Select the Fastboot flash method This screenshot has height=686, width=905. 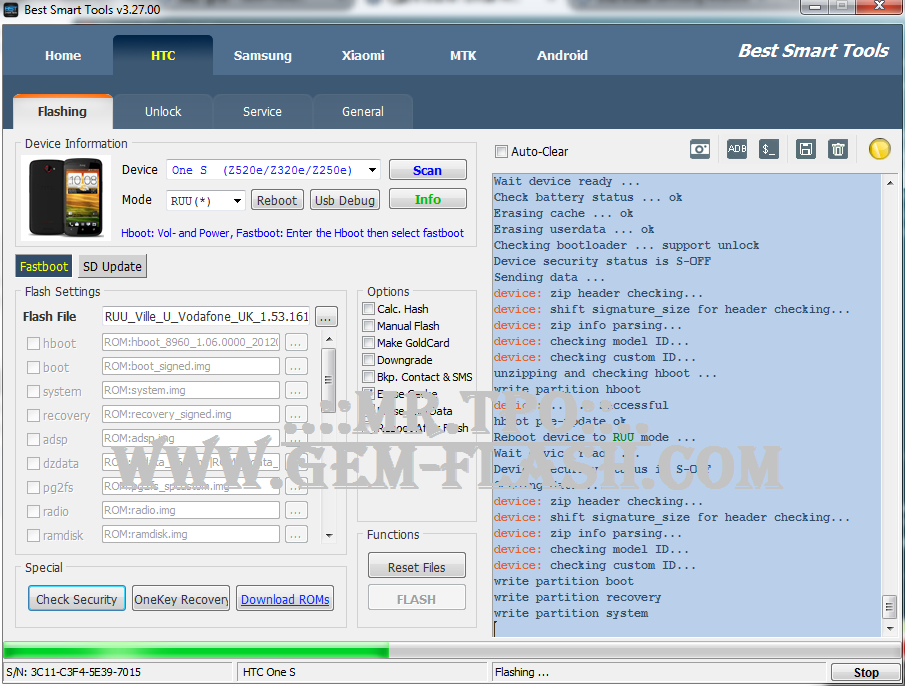[44, 267]
